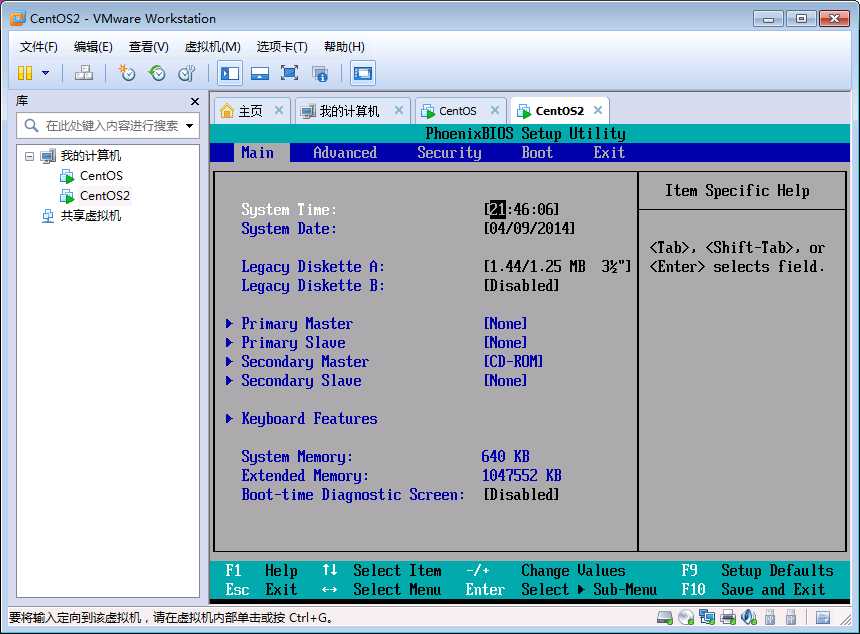Click the message log status bar icon
The width and height of the screenshot is (860, 634).
pyautogui.click(x=823, y=618)
